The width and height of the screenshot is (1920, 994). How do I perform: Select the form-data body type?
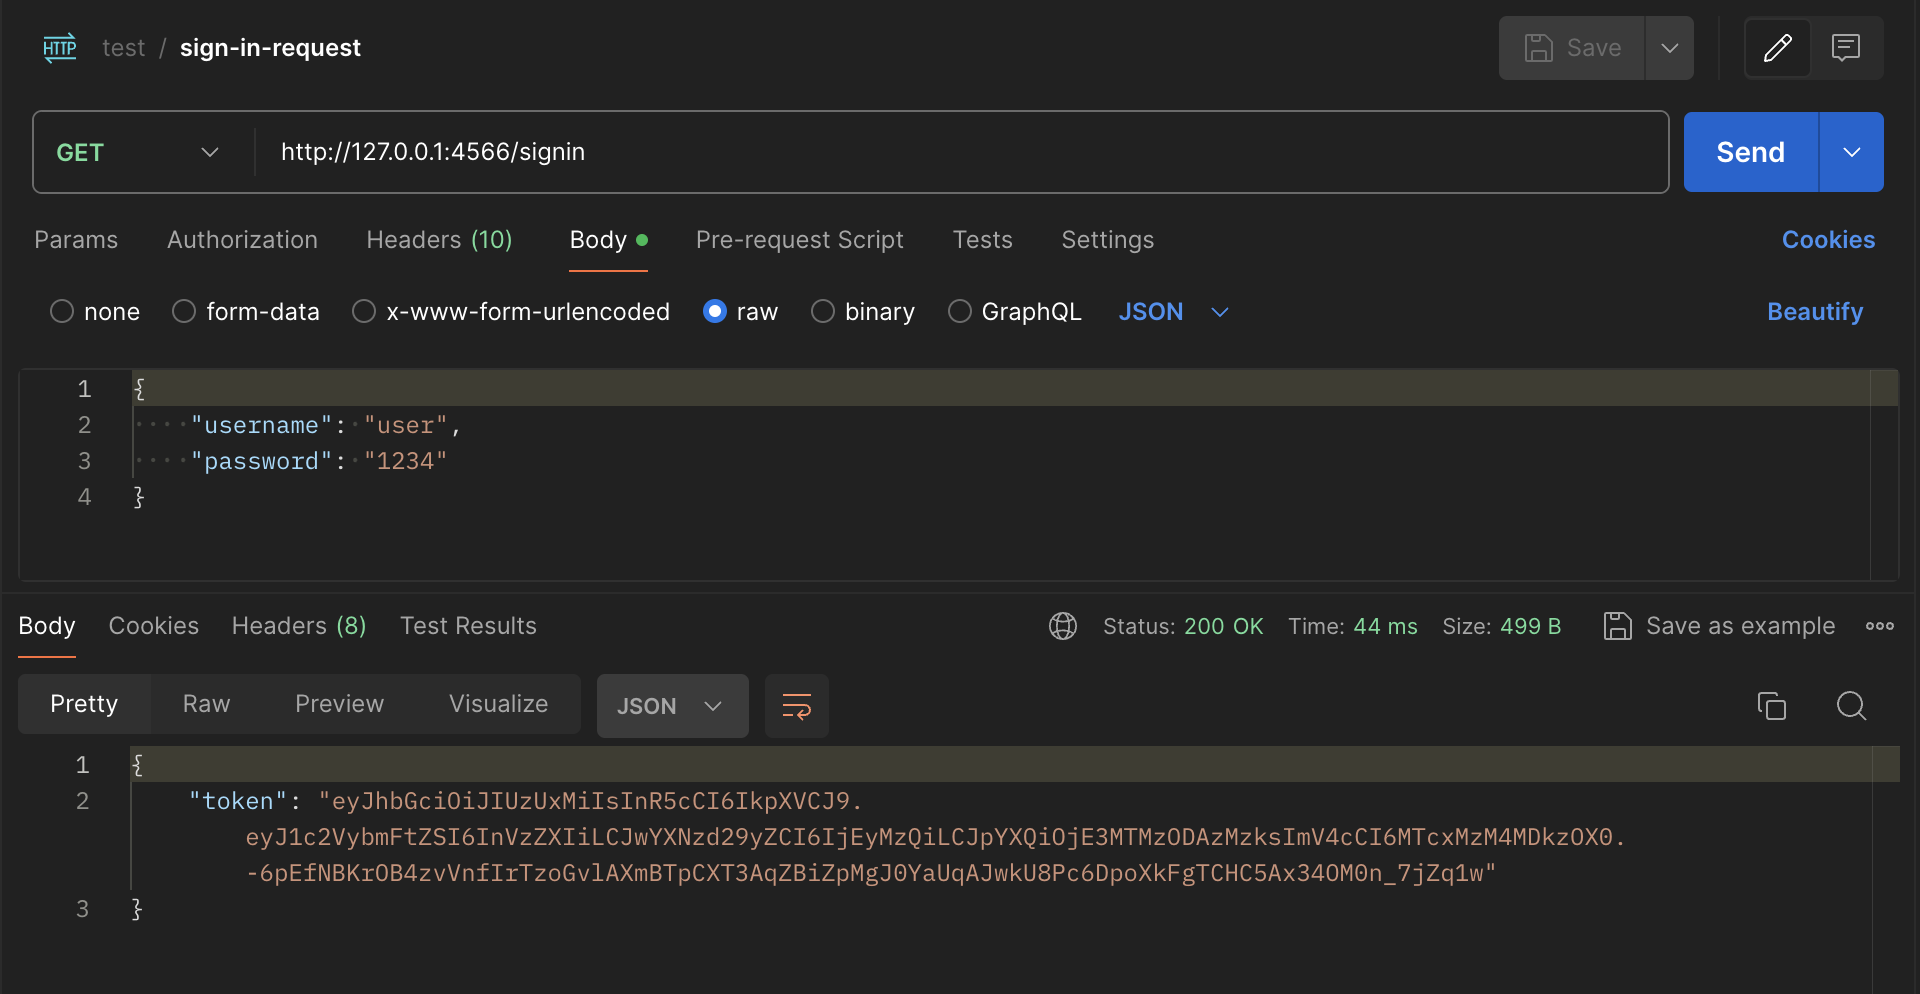click(x=246, y=312)
